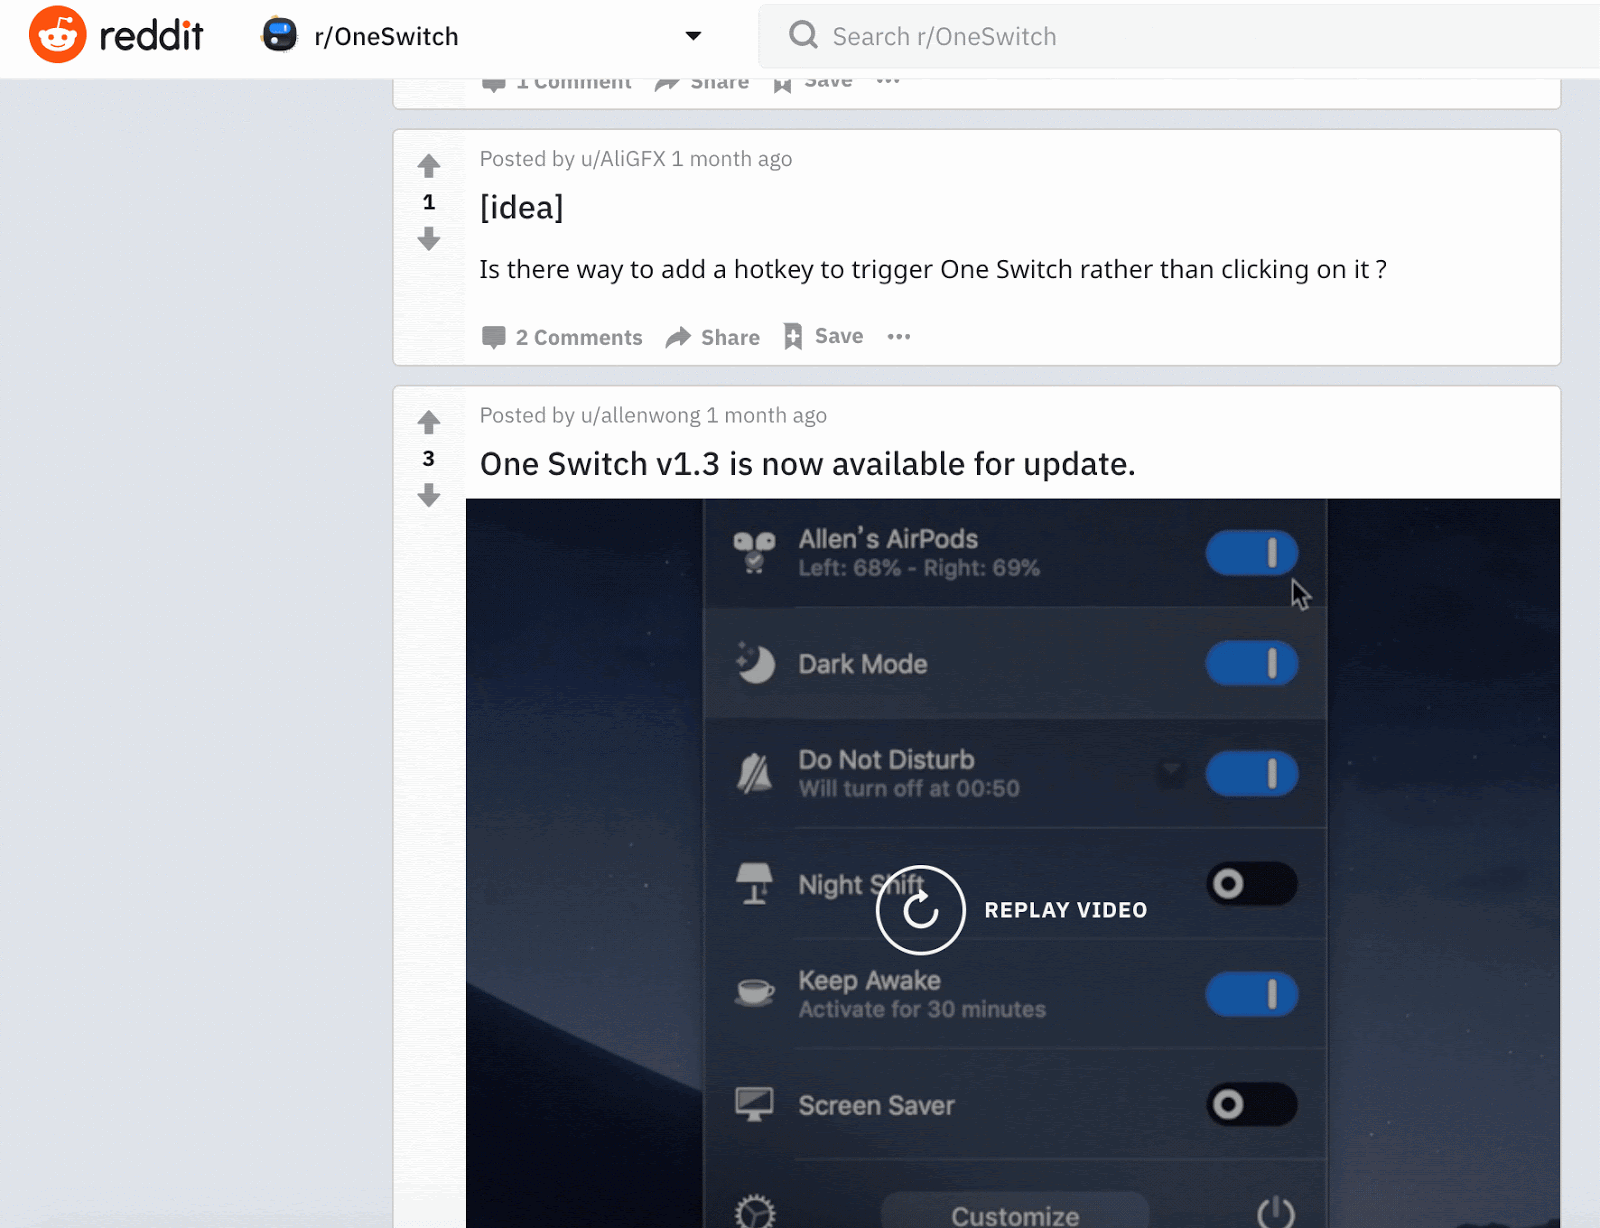
Task: Expand the r/OneSwitch community dropdown arrow
Action: (x=693, y=36)
